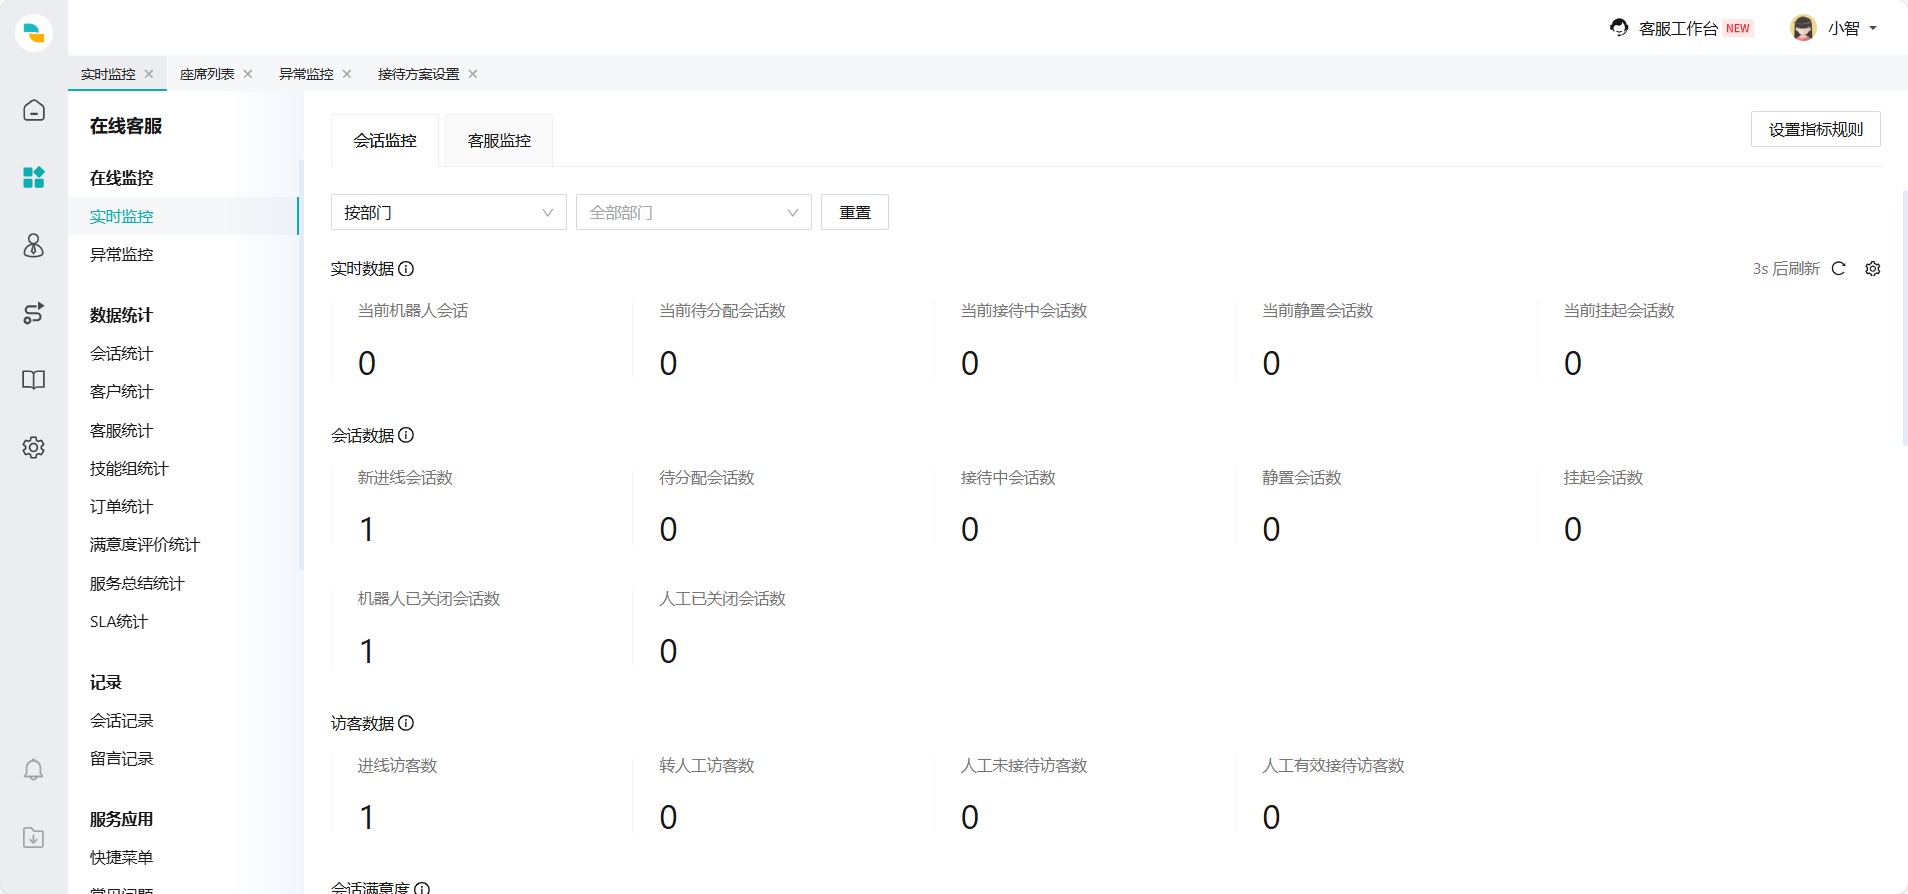The width and height of the screenshot is (1908, 894).
Task: Open the home icon in left rail
Action: click(34, 110)
